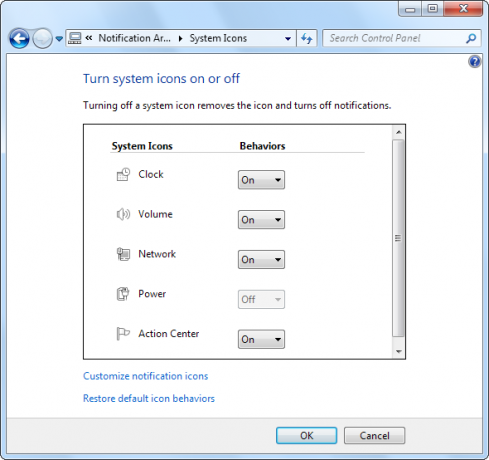Click the Action Center flag icon
This screenshot has width=489, height=460.
pos(123,334)
